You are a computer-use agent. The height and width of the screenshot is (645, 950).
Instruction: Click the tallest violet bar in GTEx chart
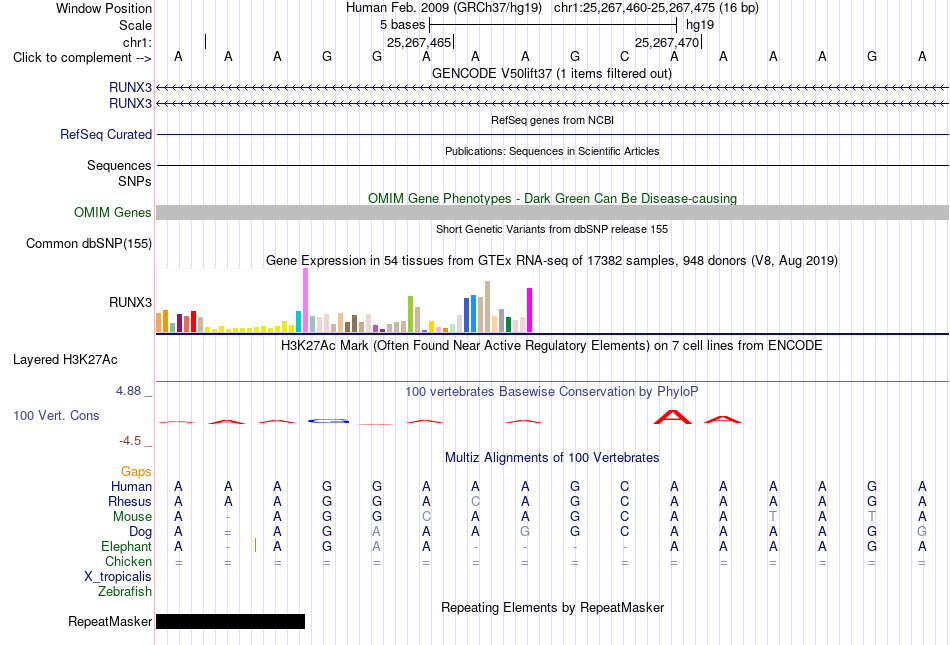coord(305,300)
